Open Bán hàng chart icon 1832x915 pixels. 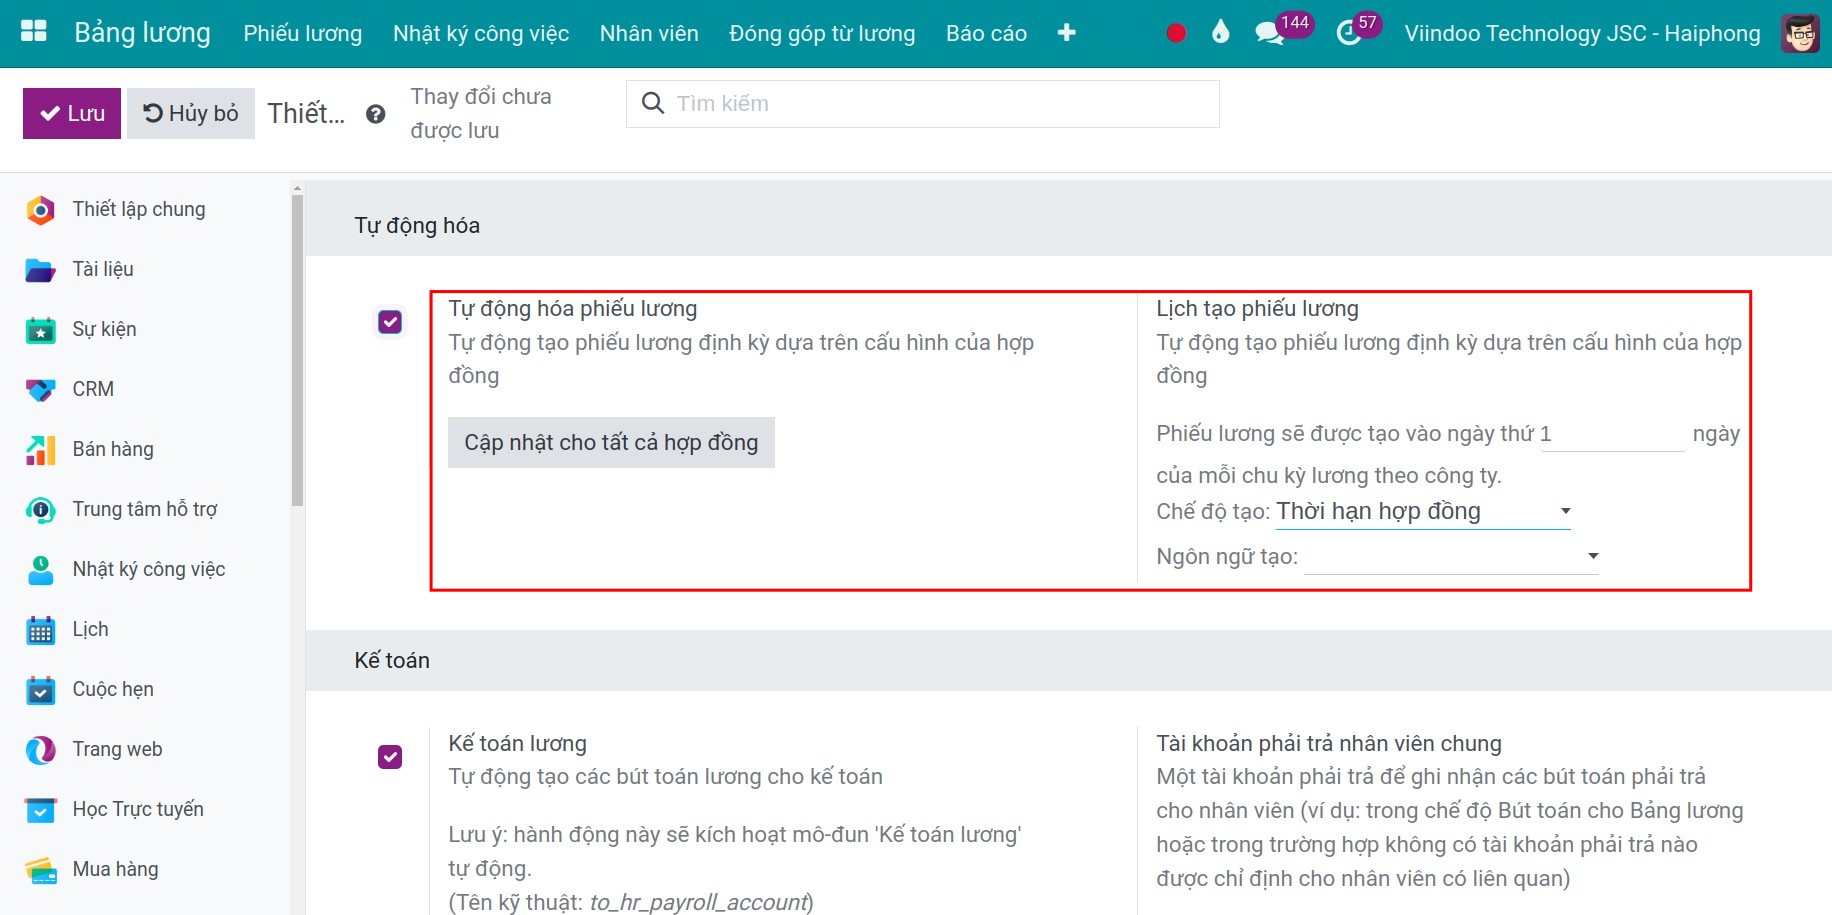40,450
